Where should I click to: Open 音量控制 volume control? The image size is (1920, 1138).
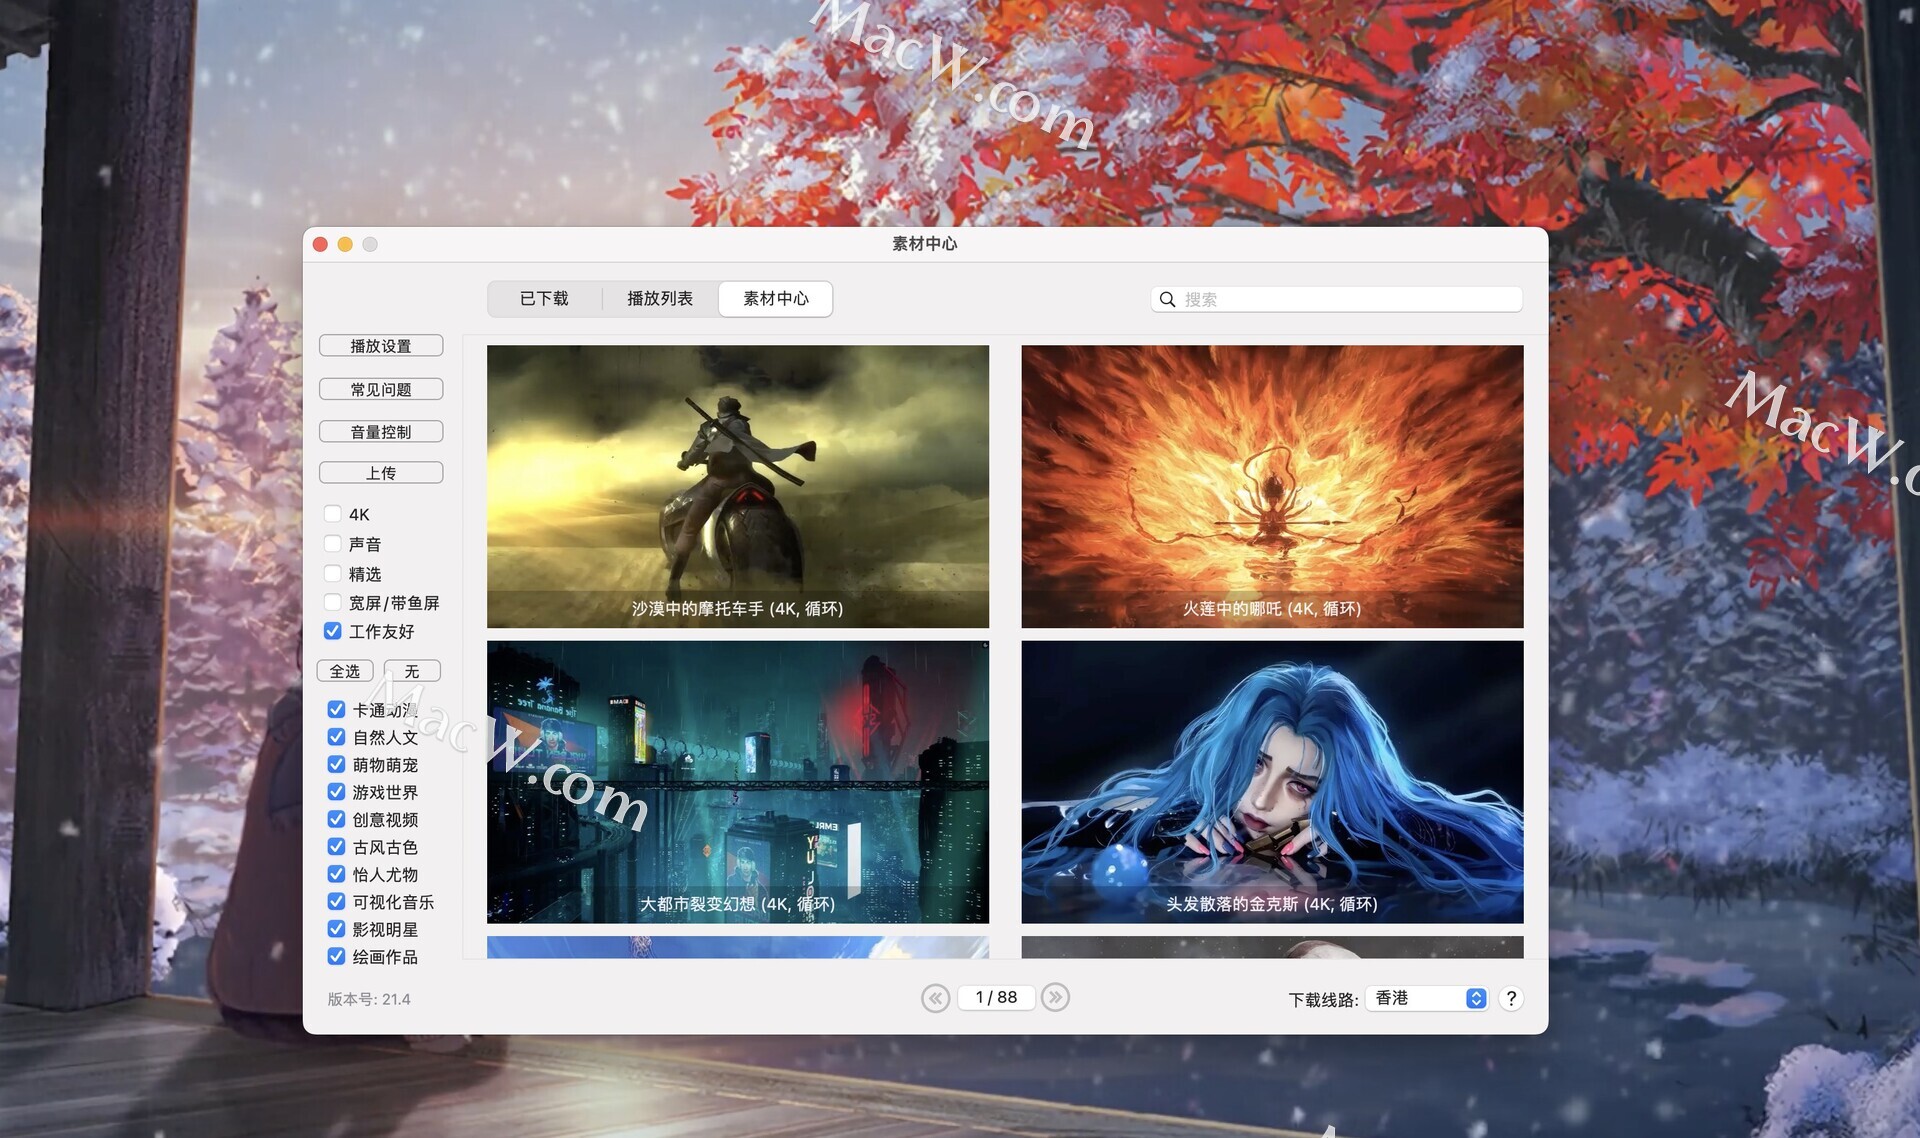point(381,432)
